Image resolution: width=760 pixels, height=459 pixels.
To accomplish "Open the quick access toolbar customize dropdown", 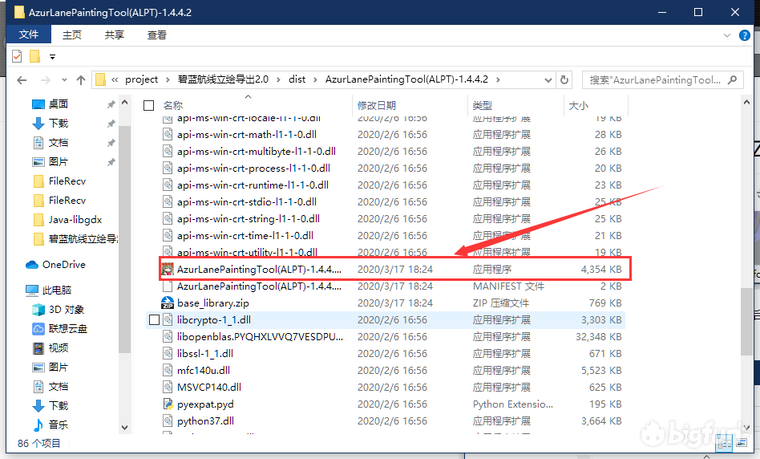I will [52, 57].
